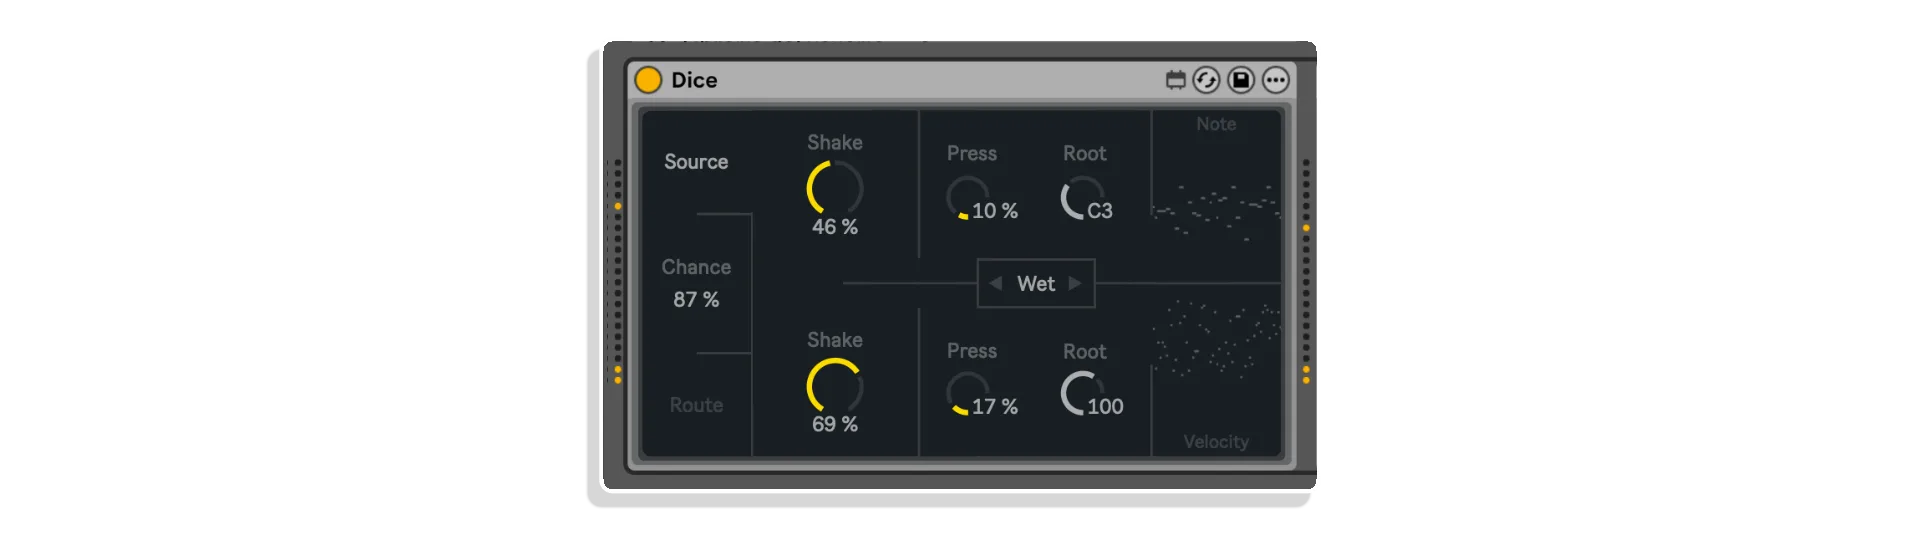Select the Route option
The height and width of the screenshot is (551, 1920).
click(696, 405)
